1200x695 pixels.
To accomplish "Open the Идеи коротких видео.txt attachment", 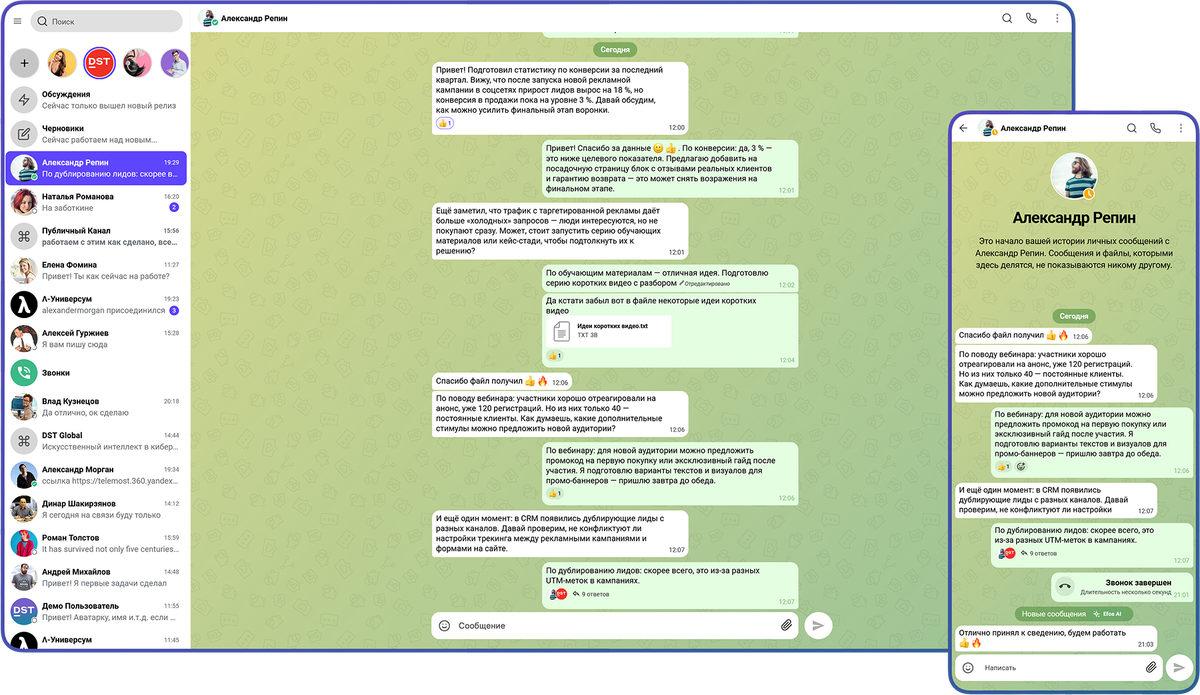I will tap(609, 331).
